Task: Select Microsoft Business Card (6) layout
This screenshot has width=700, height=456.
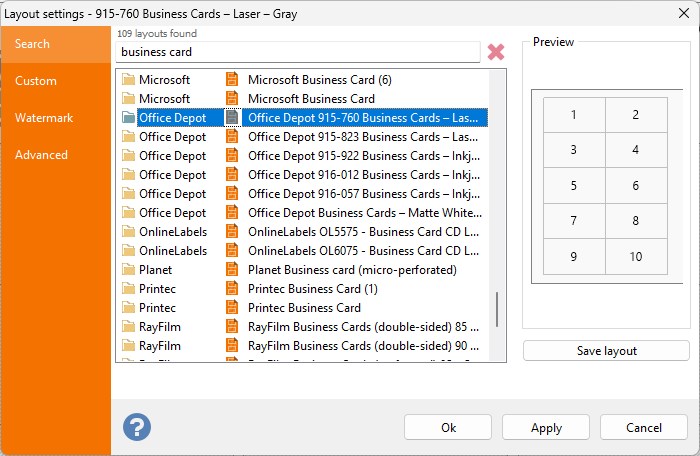Action: [320, 79]
